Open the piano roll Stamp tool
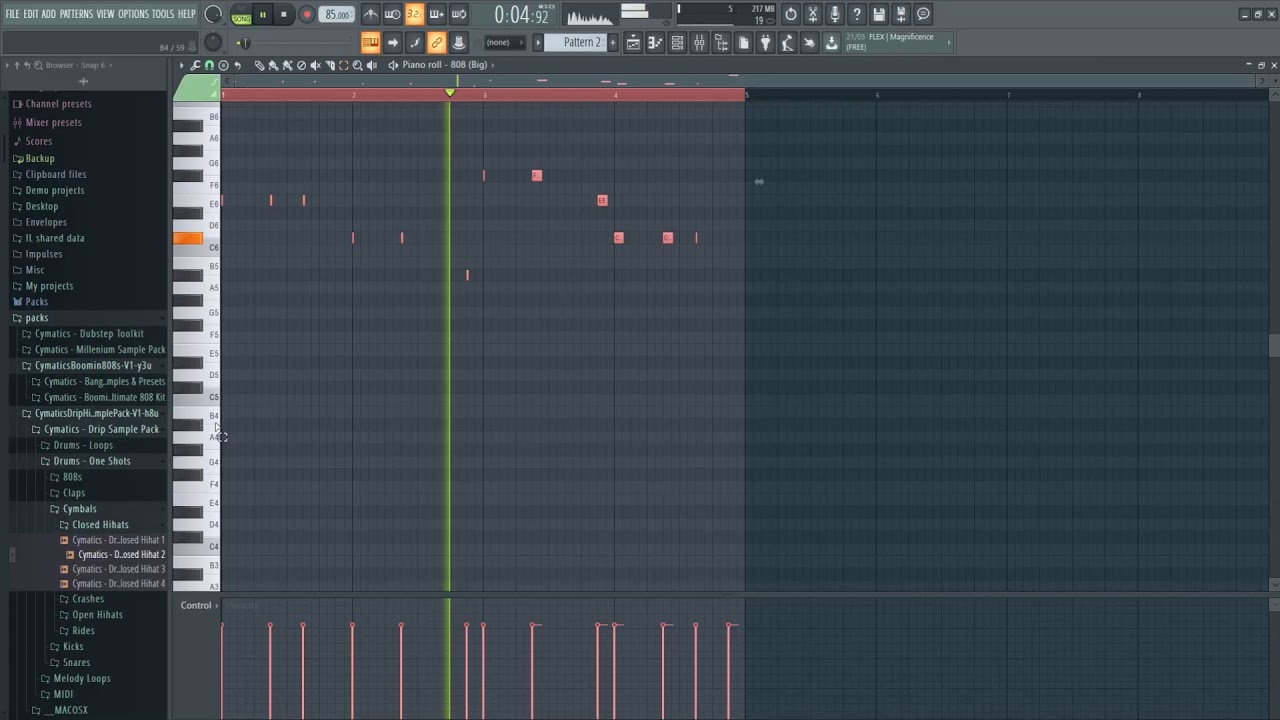1280x720 pixels. point(223,65)
